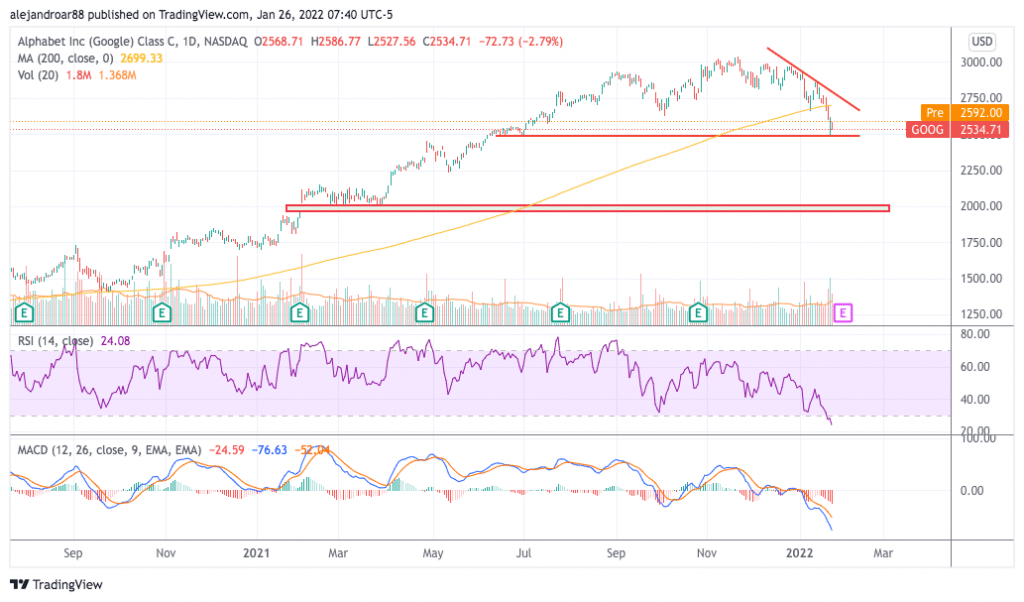Click the purple upcoming earnings E marker

click(x=843, y=313)
